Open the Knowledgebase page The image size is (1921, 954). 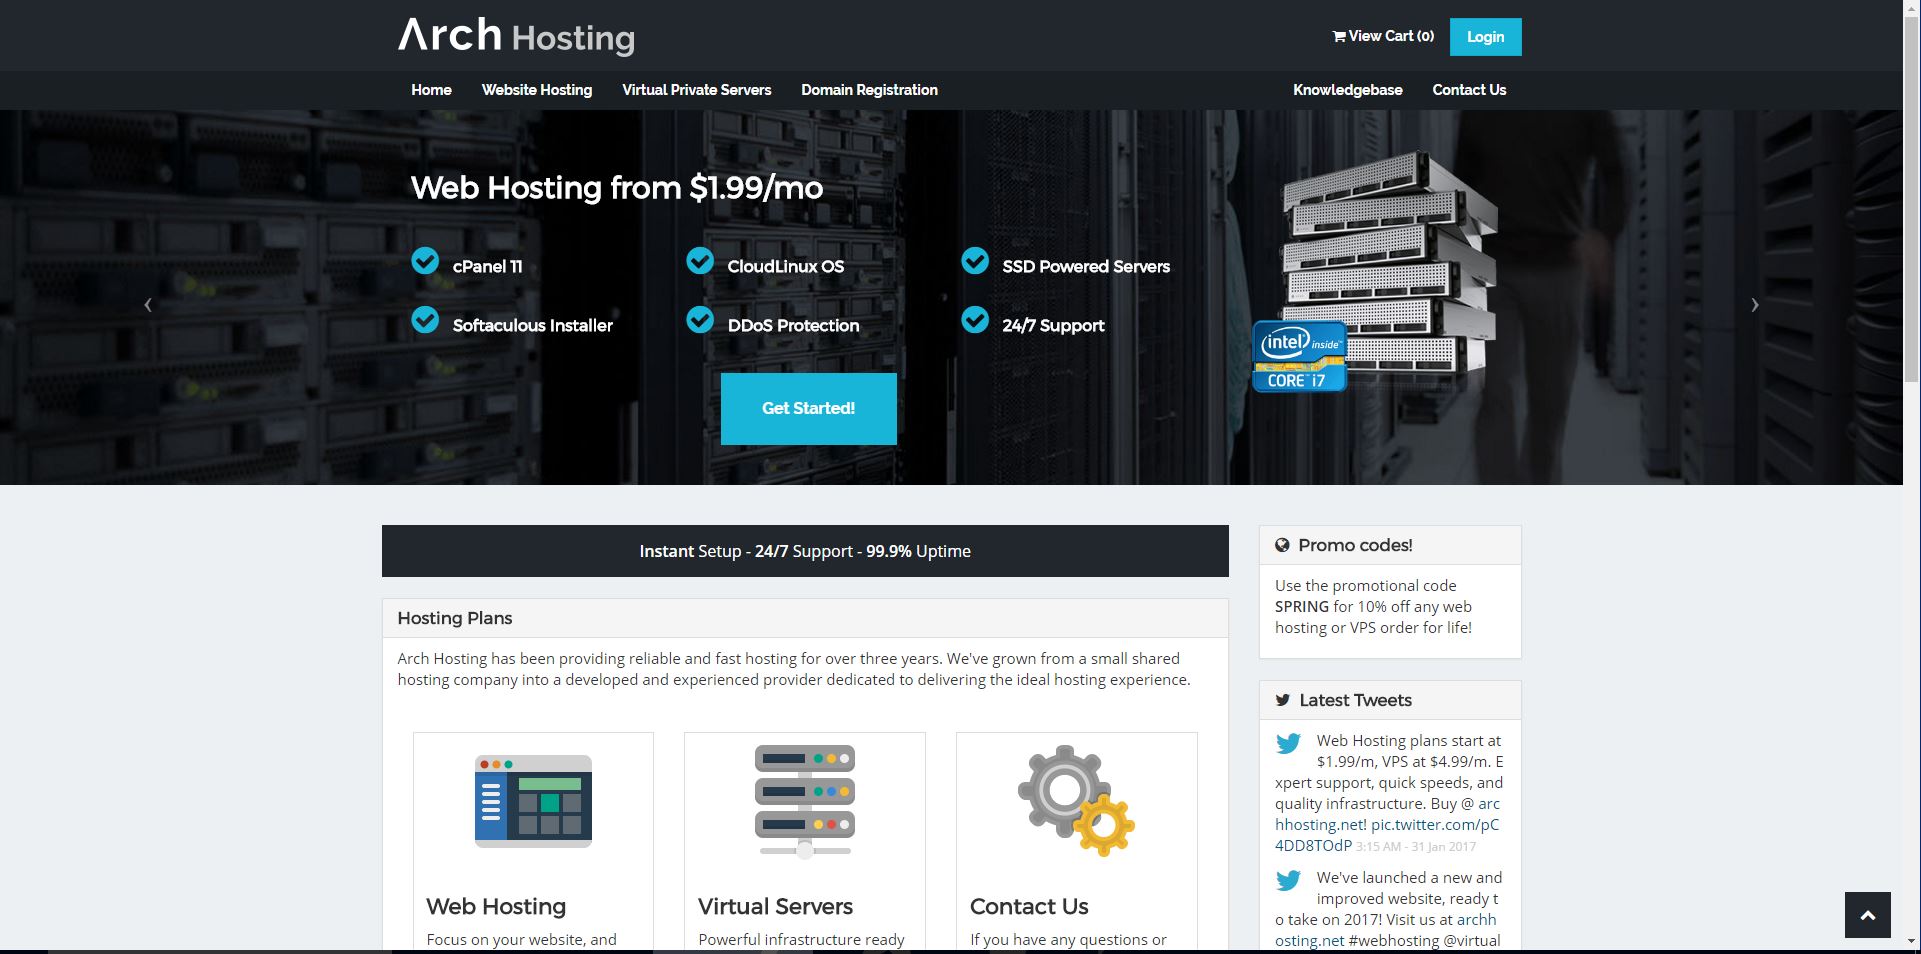click(x=1347, y=90)
